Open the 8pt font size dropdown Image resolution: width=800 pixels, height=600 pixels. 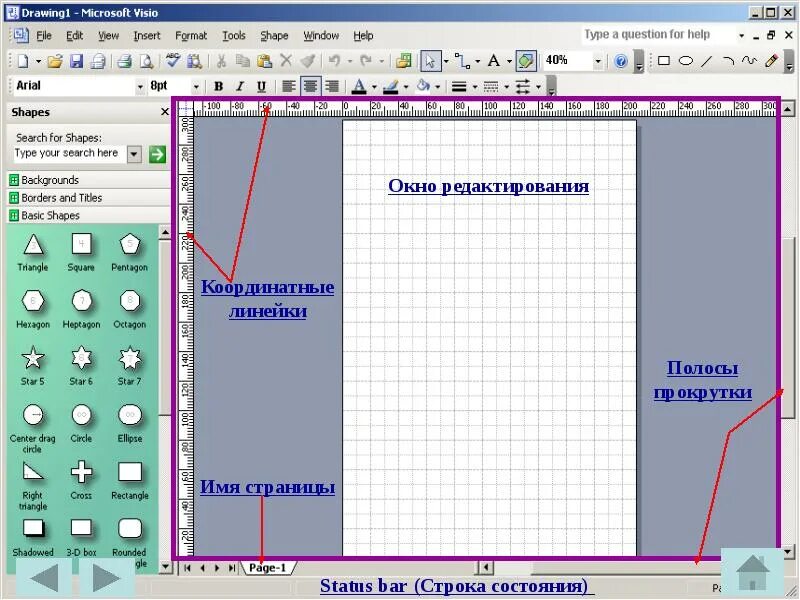(x=195, y=87)
